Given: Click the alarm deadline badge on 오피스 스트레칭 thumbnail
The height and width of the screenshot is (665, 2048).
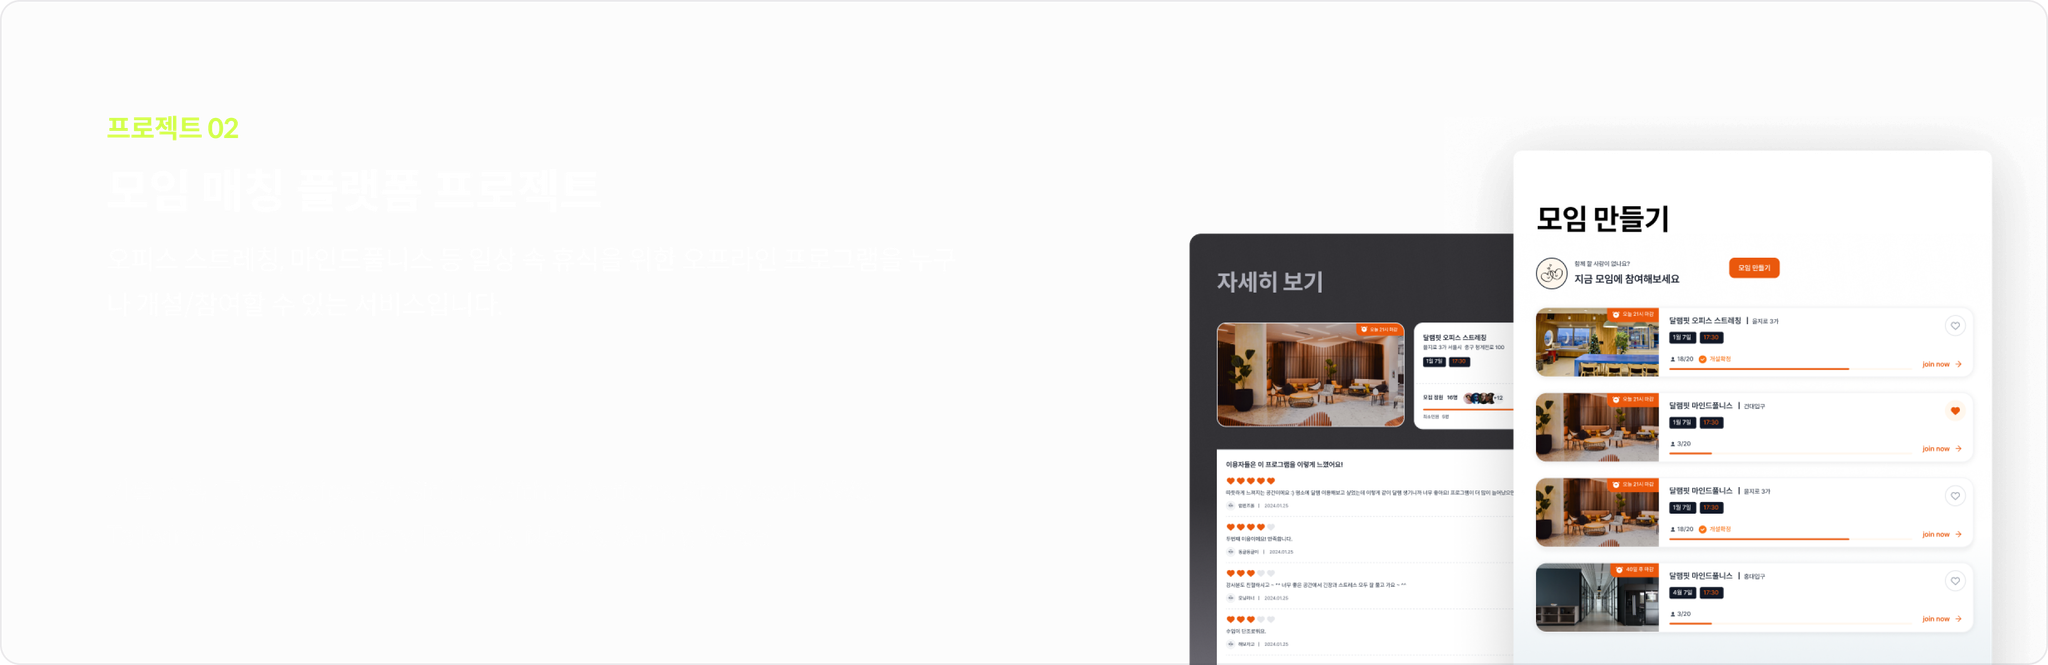Looking at the screenshot, I should 1632,314.
